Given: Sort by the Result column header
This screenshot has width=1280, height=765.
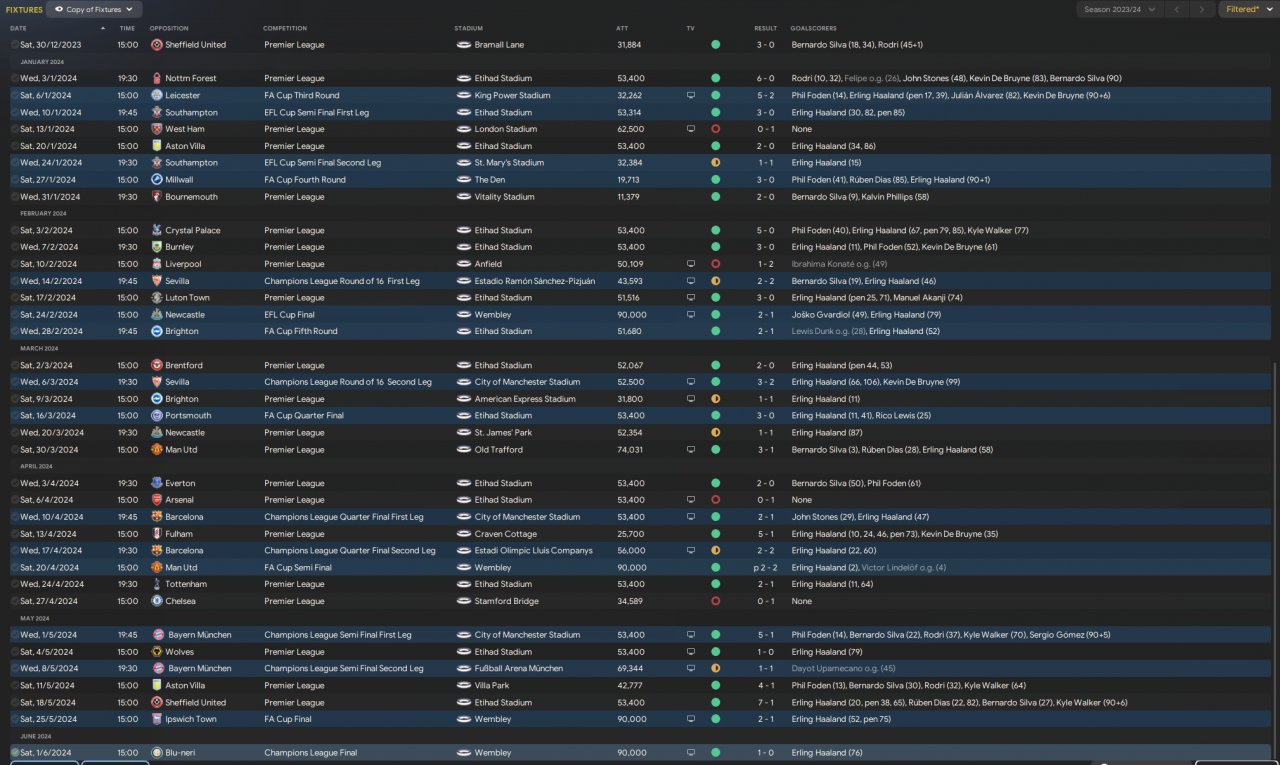Looking at the screenshot, I should point(765,28).
